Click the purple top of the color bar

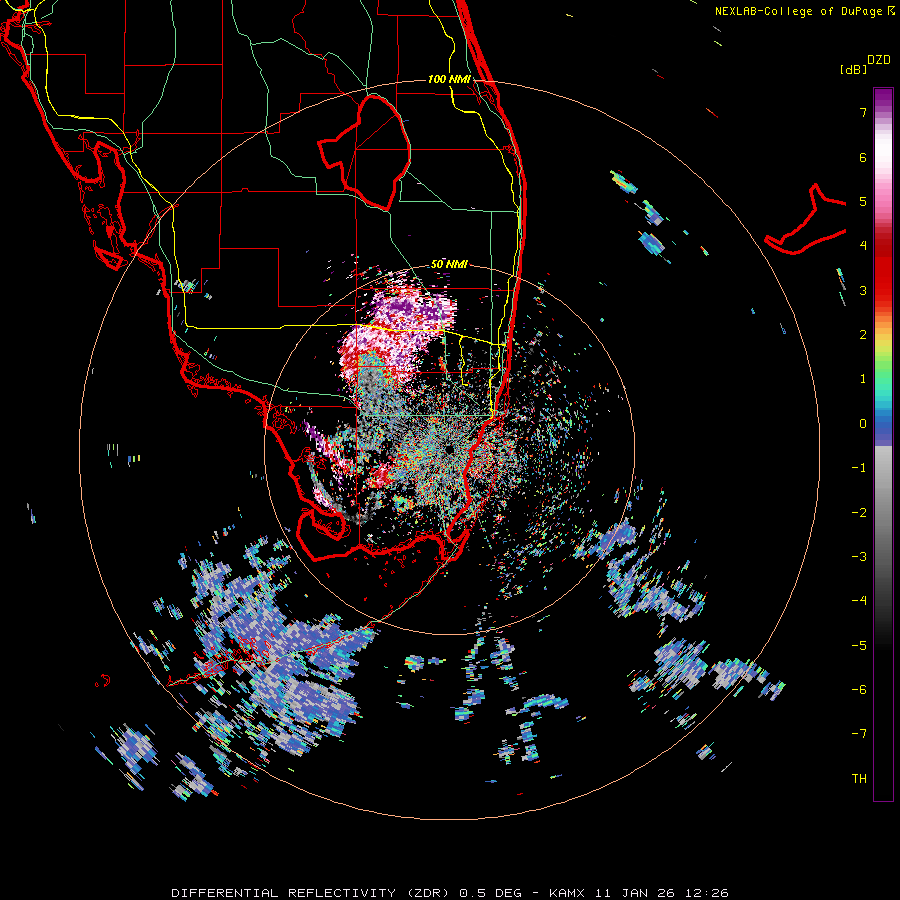point(883,99)
